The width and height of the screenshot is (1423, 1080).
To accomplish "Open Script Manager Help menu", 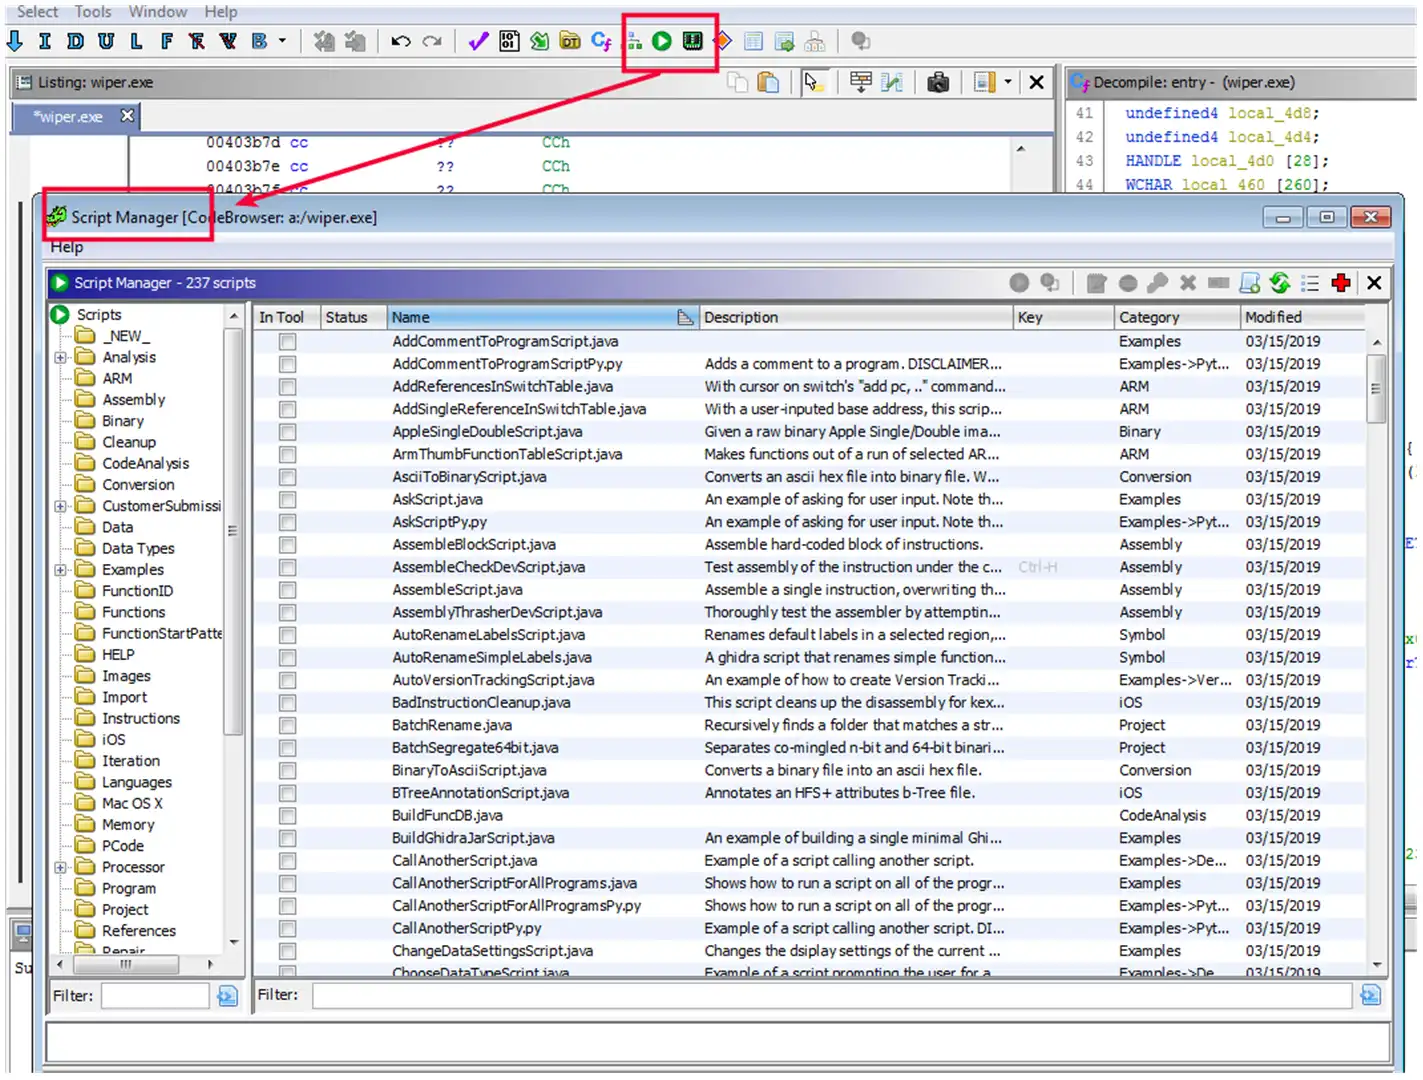I will (x=67, y=247).
